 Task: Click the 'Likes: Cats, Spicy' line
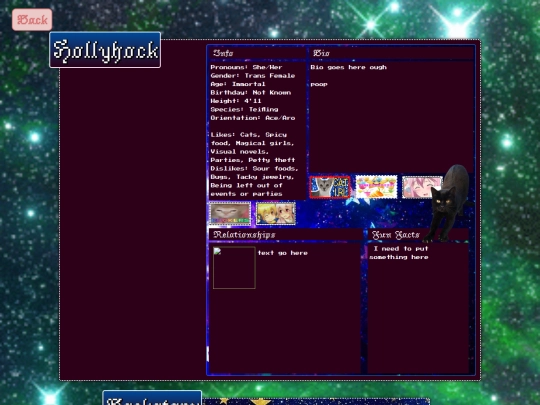[249, 135]
